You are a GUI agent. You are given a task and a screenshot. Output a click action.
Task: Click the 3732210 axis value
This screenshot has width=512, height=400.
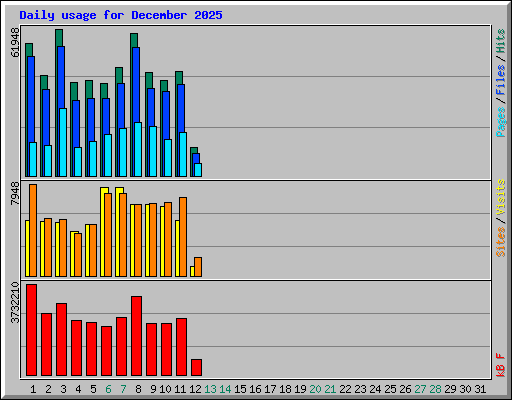click(x=15, y=303)
